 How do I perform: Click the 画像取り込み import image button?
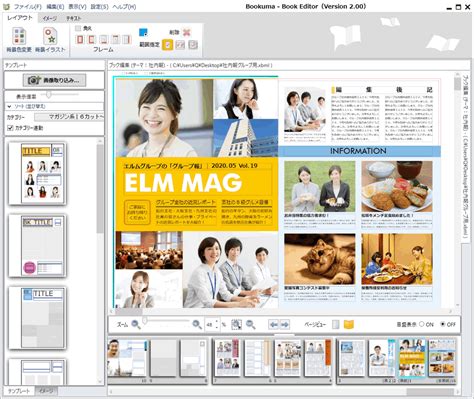54,80
